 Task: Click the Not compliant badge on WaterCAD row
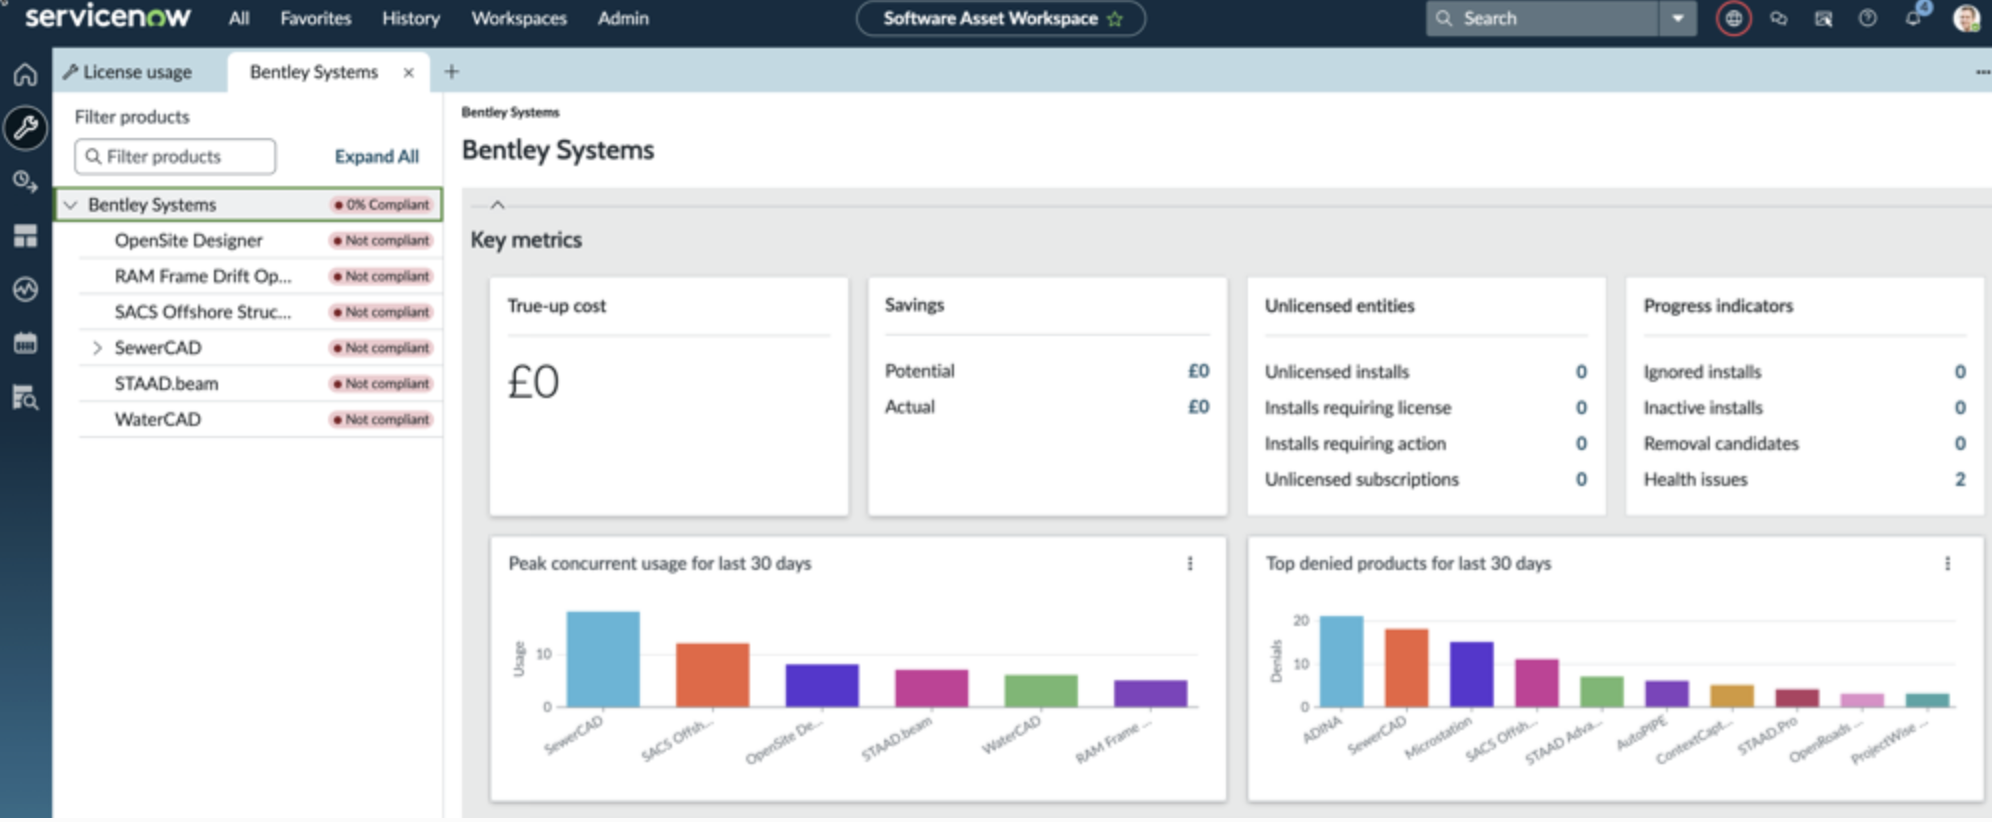pos(381,420)
